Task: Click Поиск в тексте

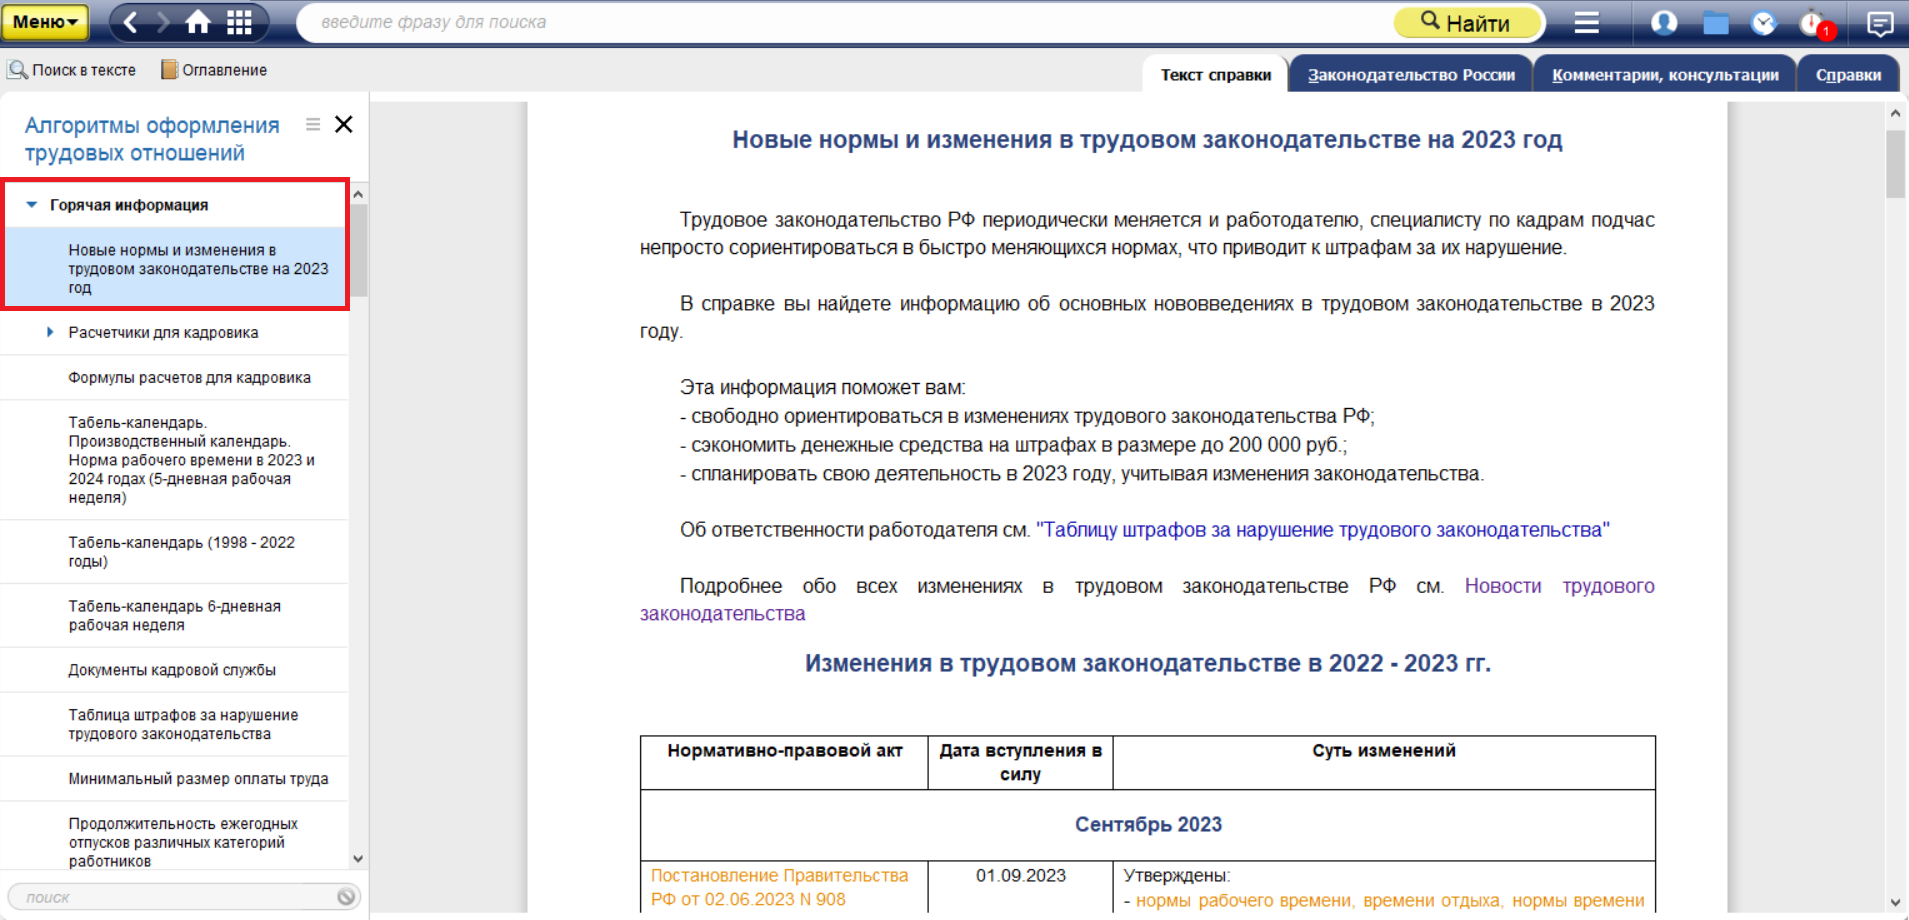Action: point(72,70)
